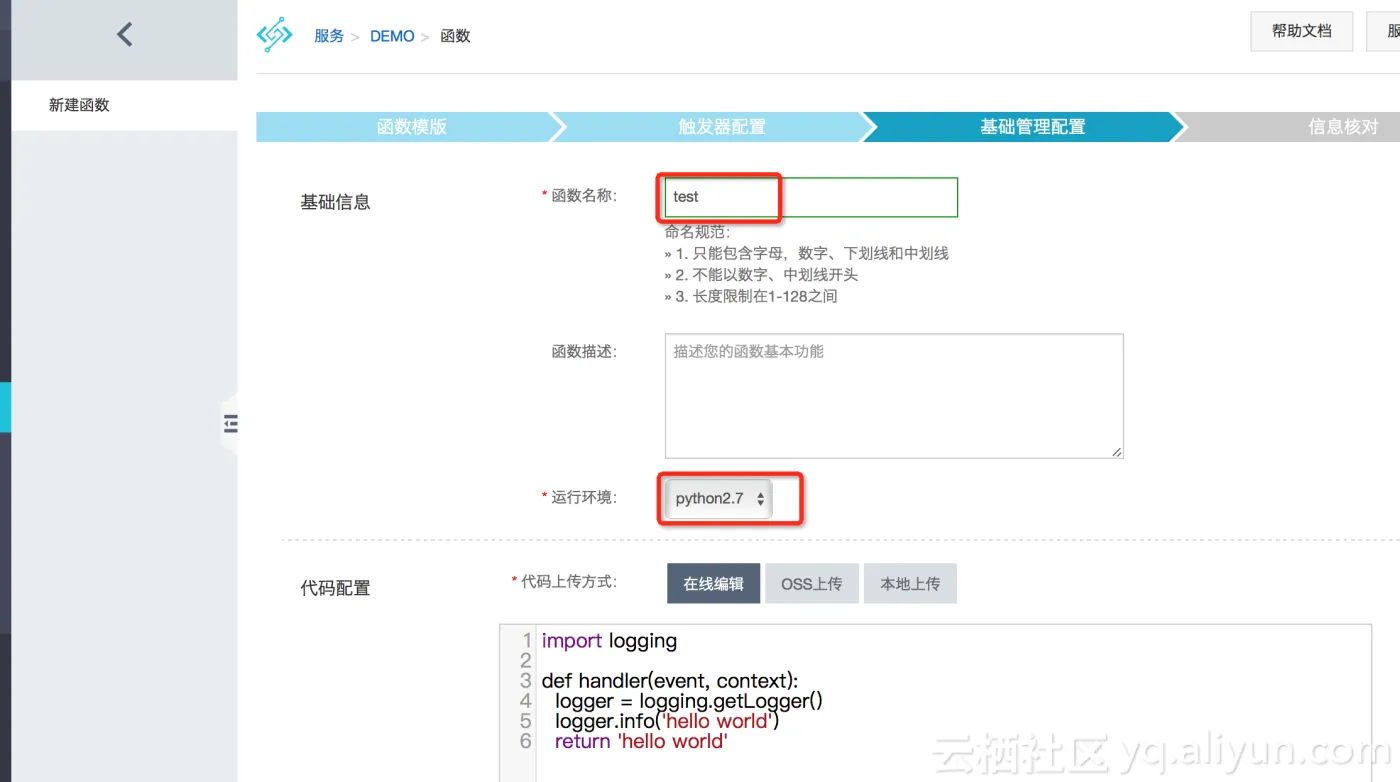This screenshot has height=782, width=1400.
Task: Go to the 触发器配置 step
Action: coord(721,127)
